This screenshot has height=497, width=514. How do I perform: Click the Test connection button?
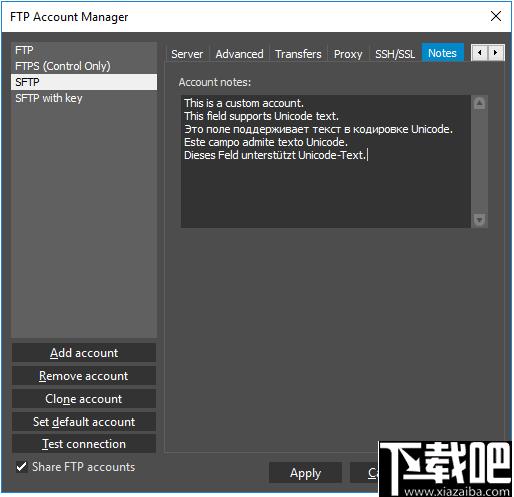[x=84, y=444]
